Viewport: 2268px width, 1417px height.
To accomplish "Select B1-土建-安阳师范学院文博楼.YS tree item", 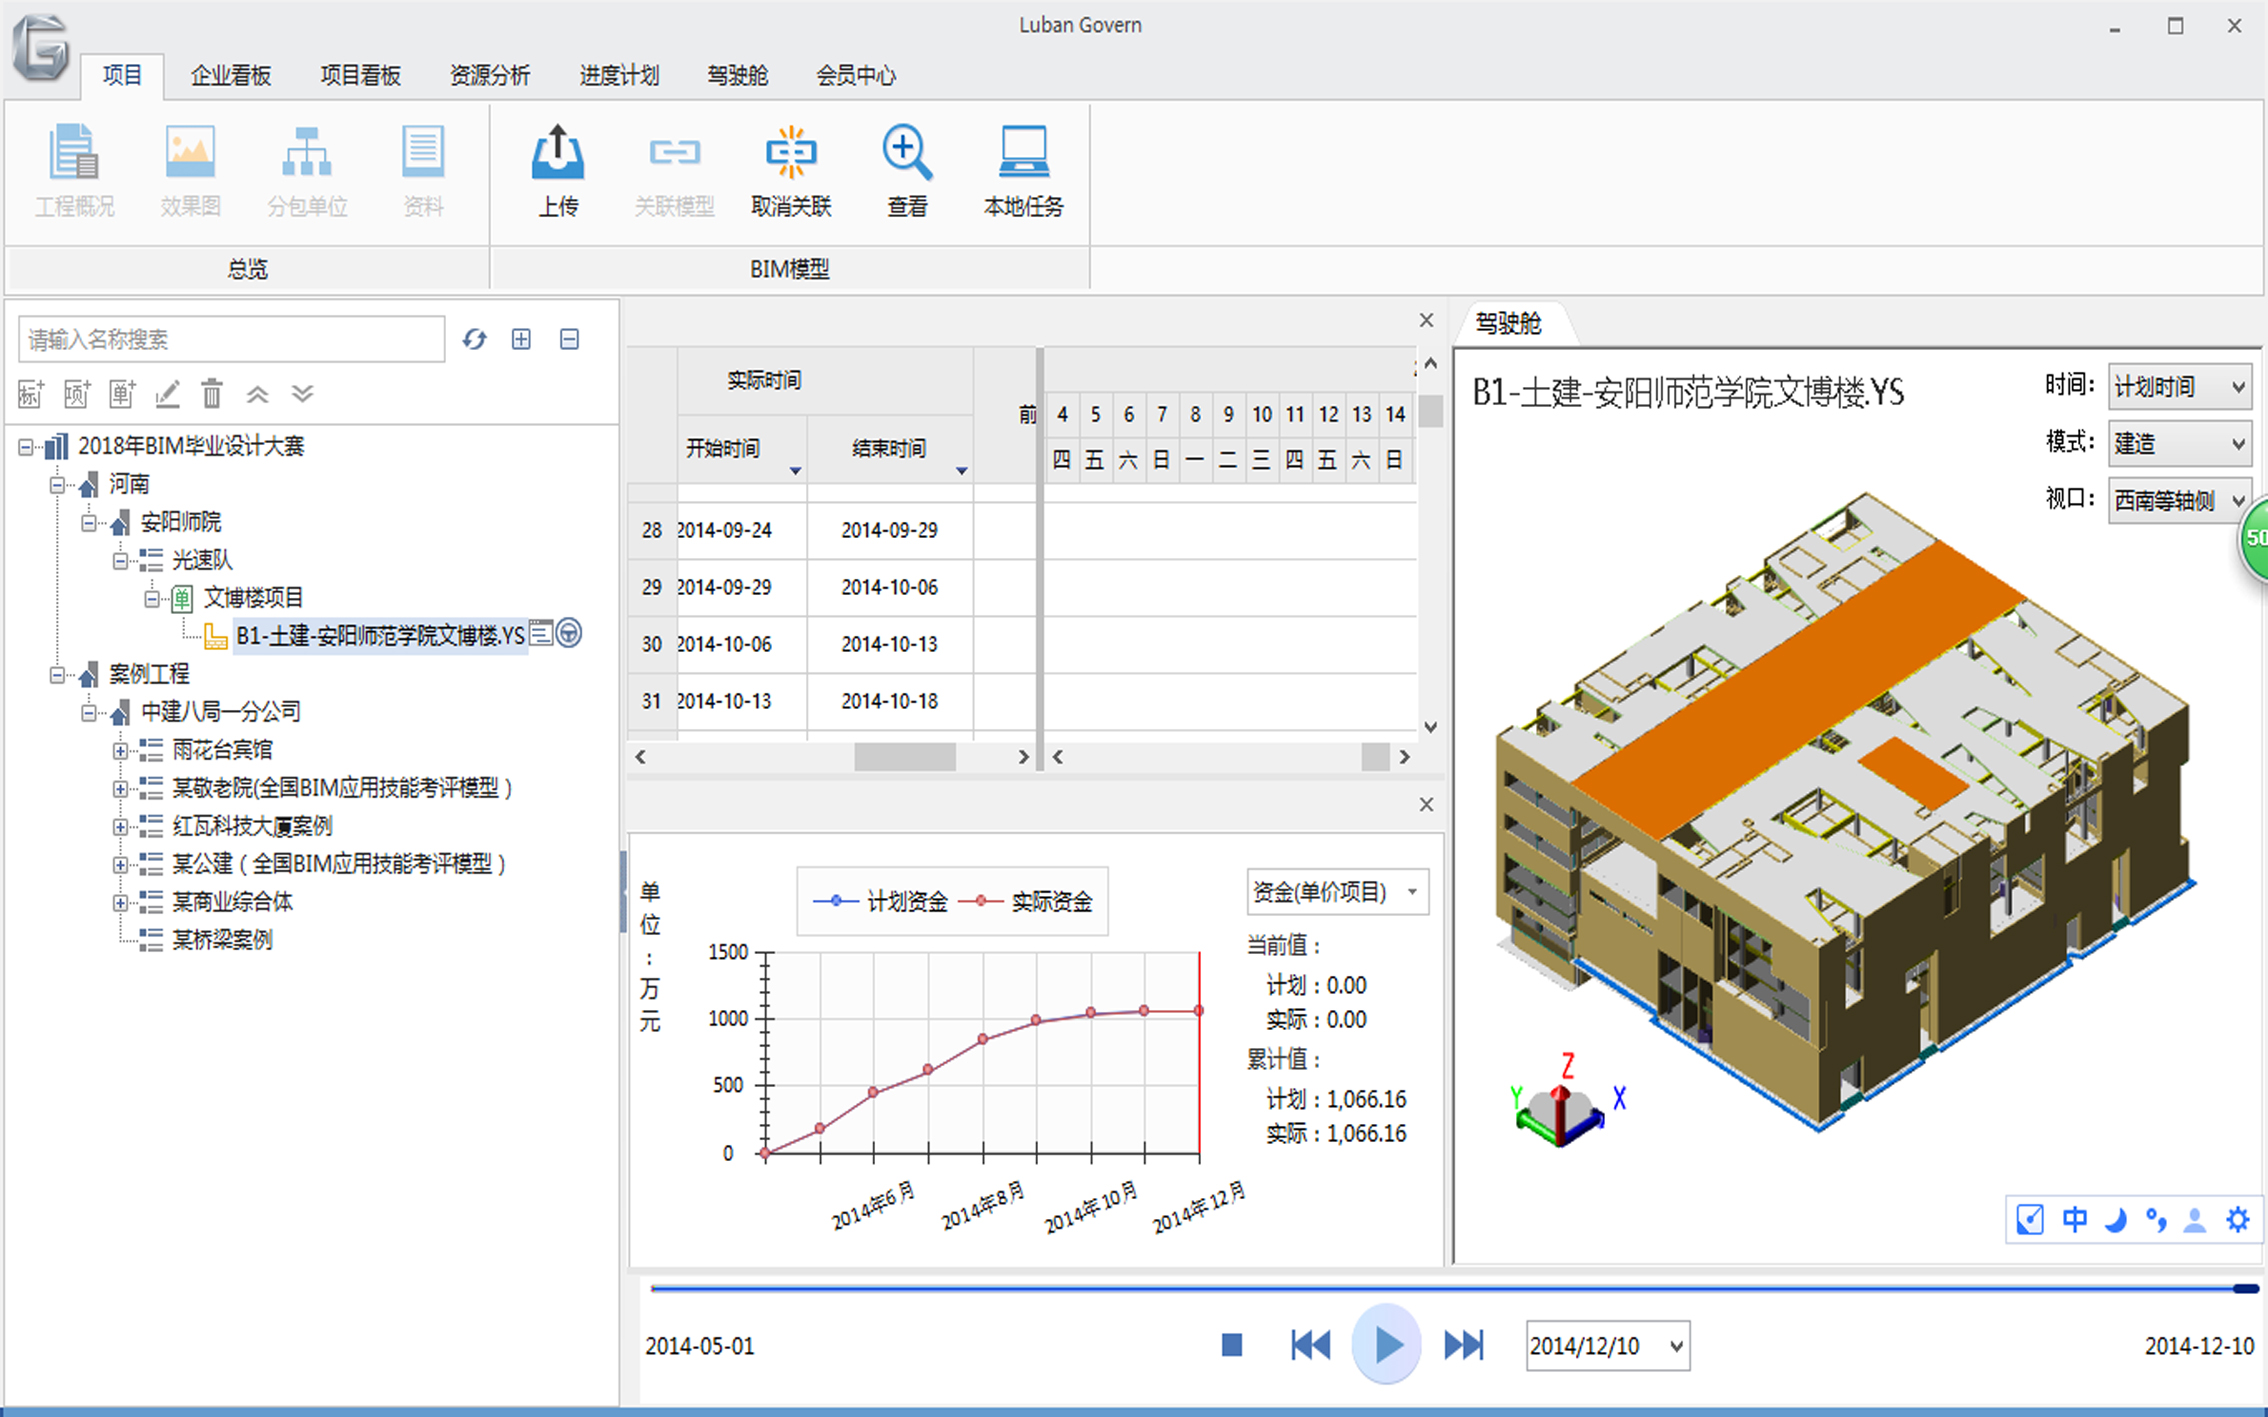I will pyautogui.click(x=380, y=635).
